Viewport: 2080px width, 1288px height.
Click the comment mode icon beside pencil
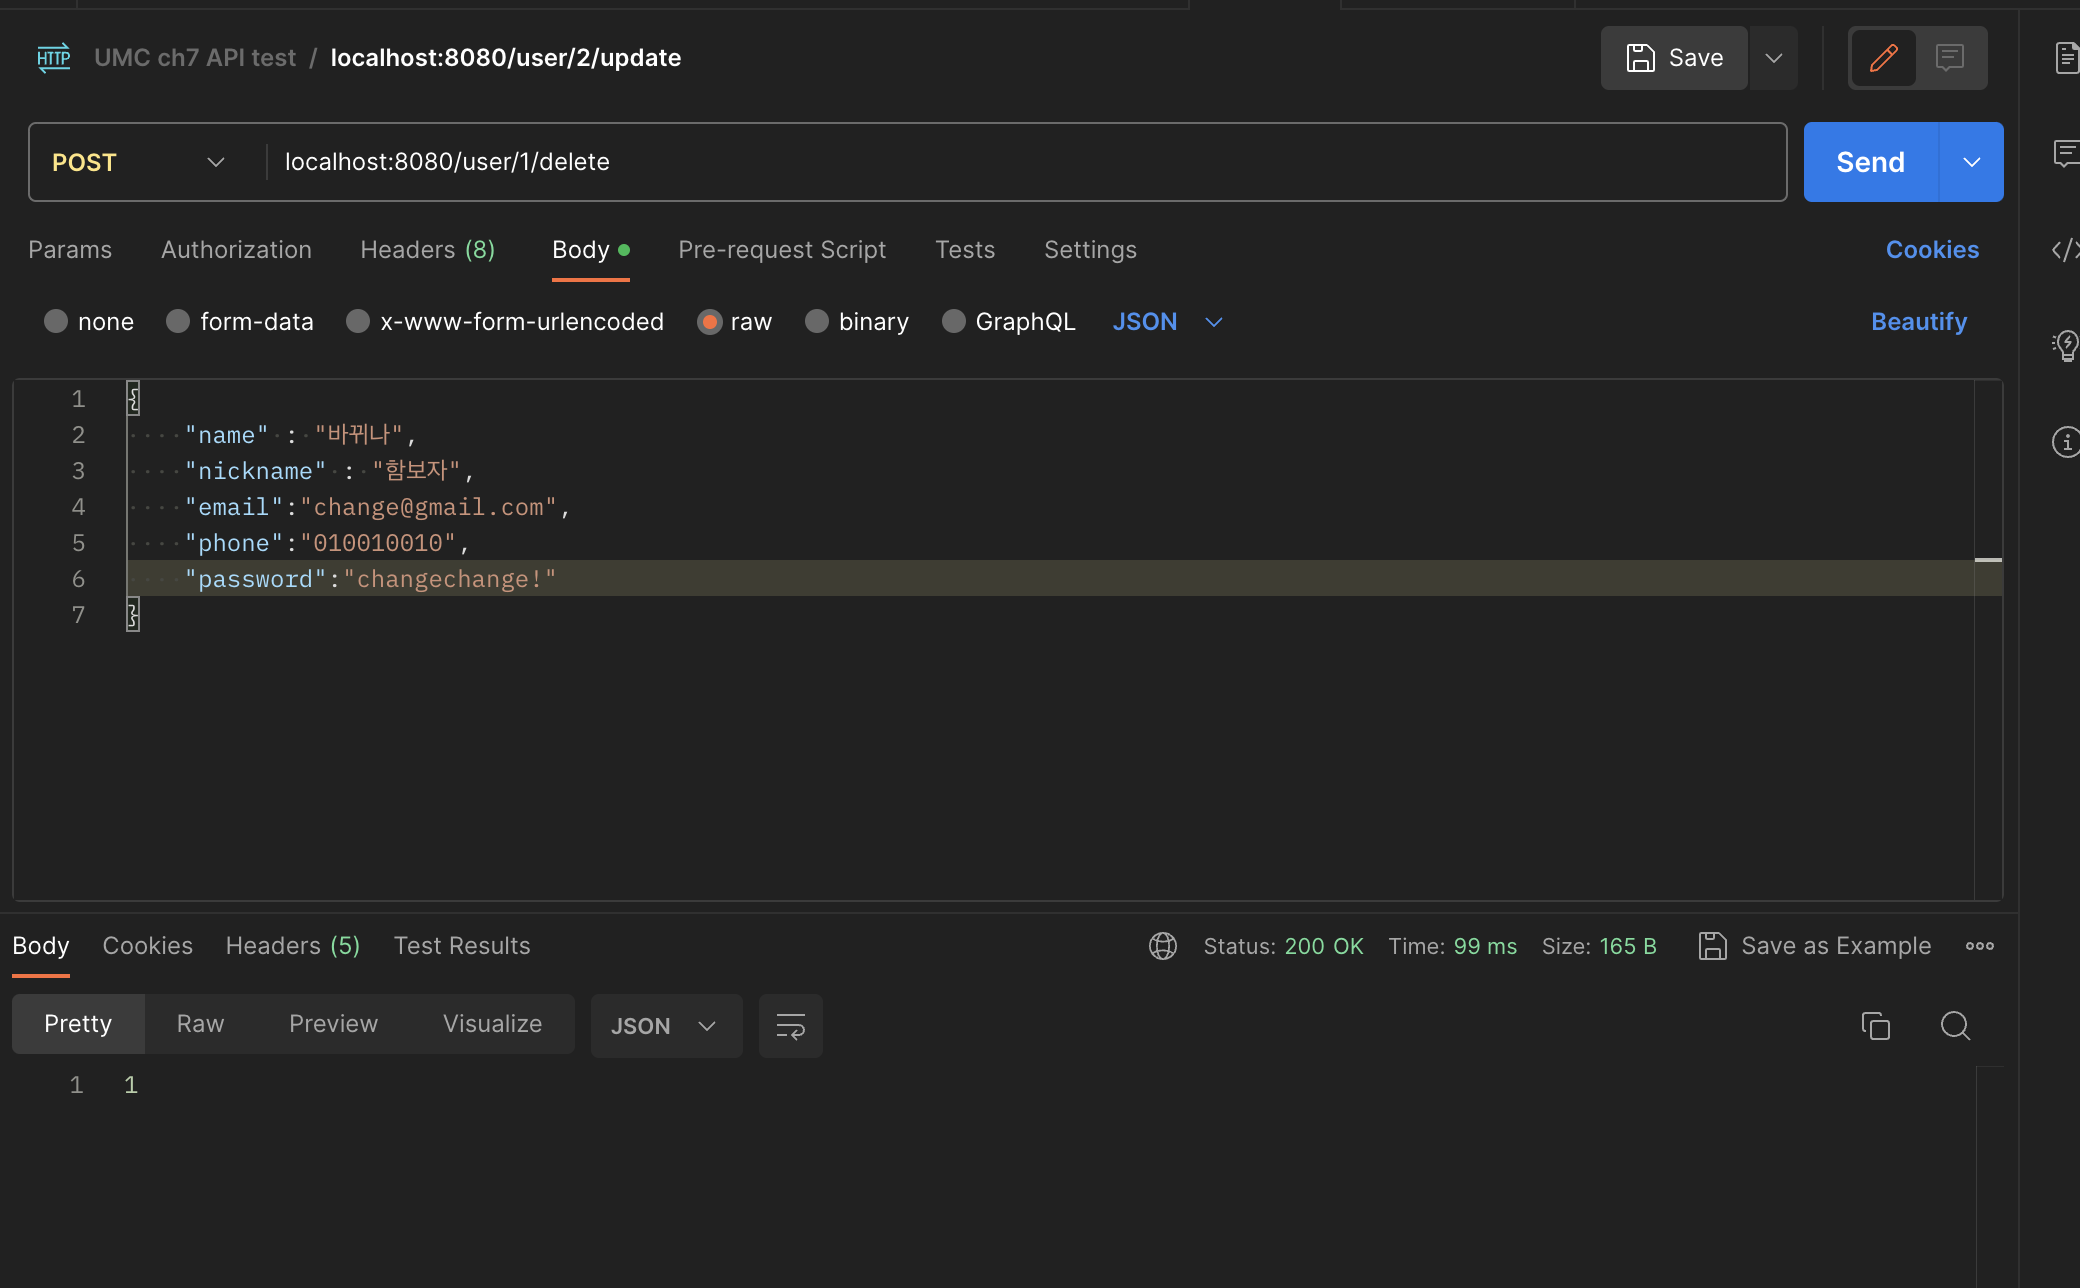pos(1949,58)
